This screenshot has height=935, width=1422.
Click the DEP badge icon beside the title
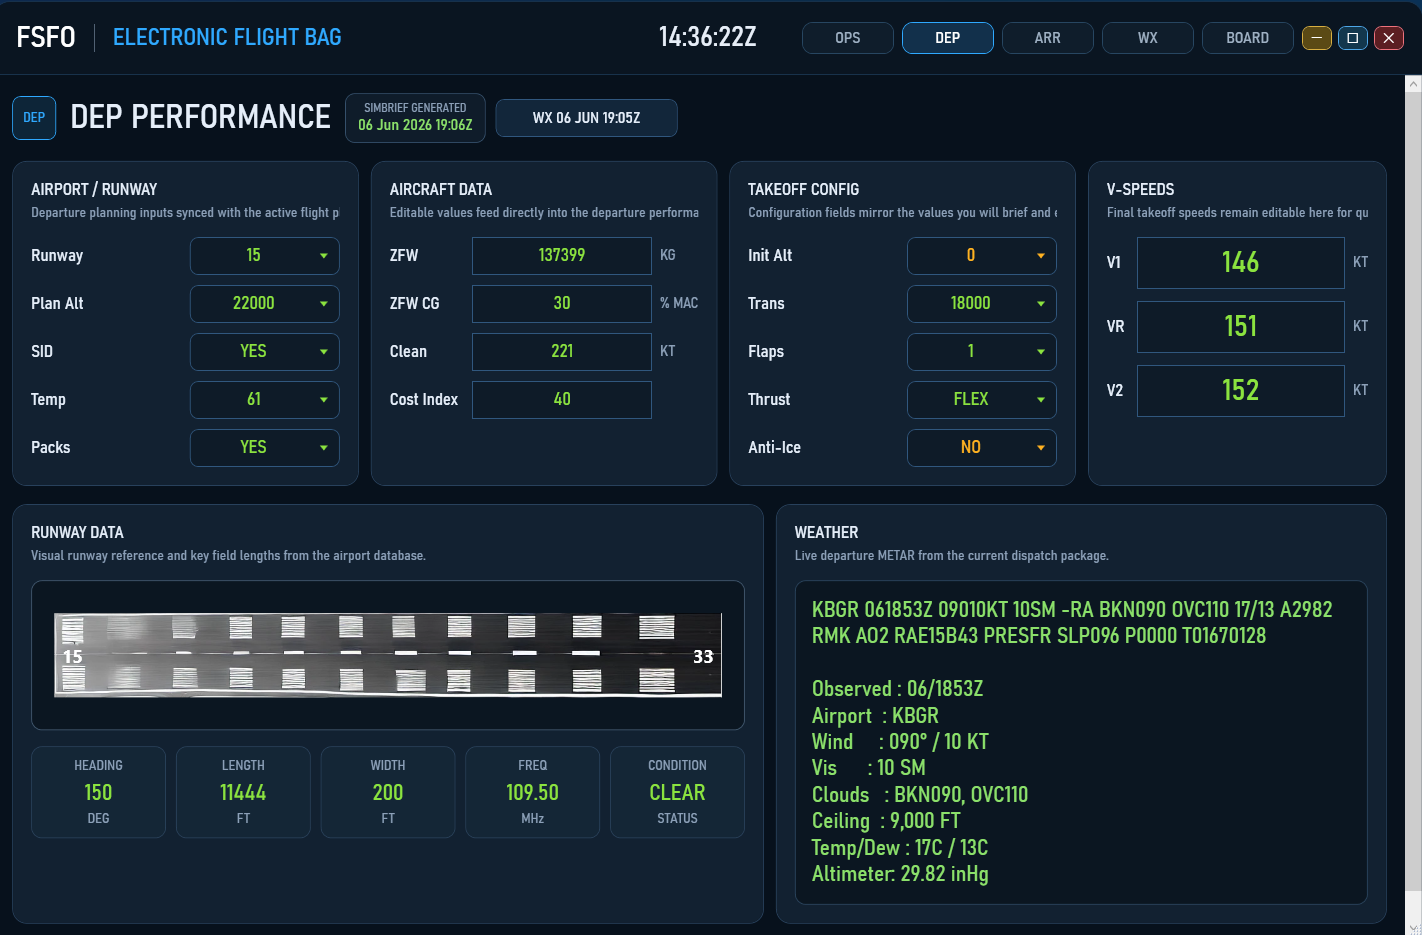(34, 118)
